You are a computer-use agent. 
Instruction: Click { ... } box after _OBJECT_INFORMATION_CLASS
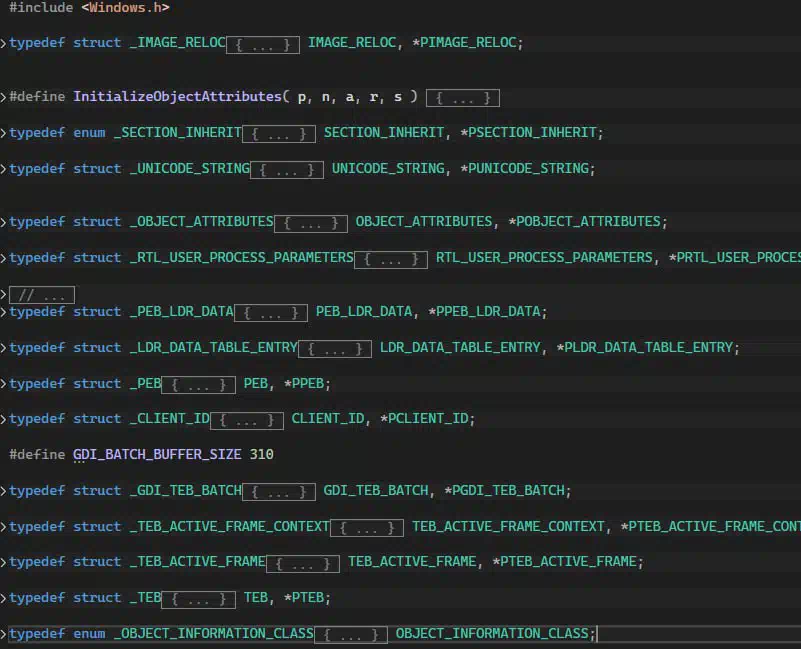351,635
